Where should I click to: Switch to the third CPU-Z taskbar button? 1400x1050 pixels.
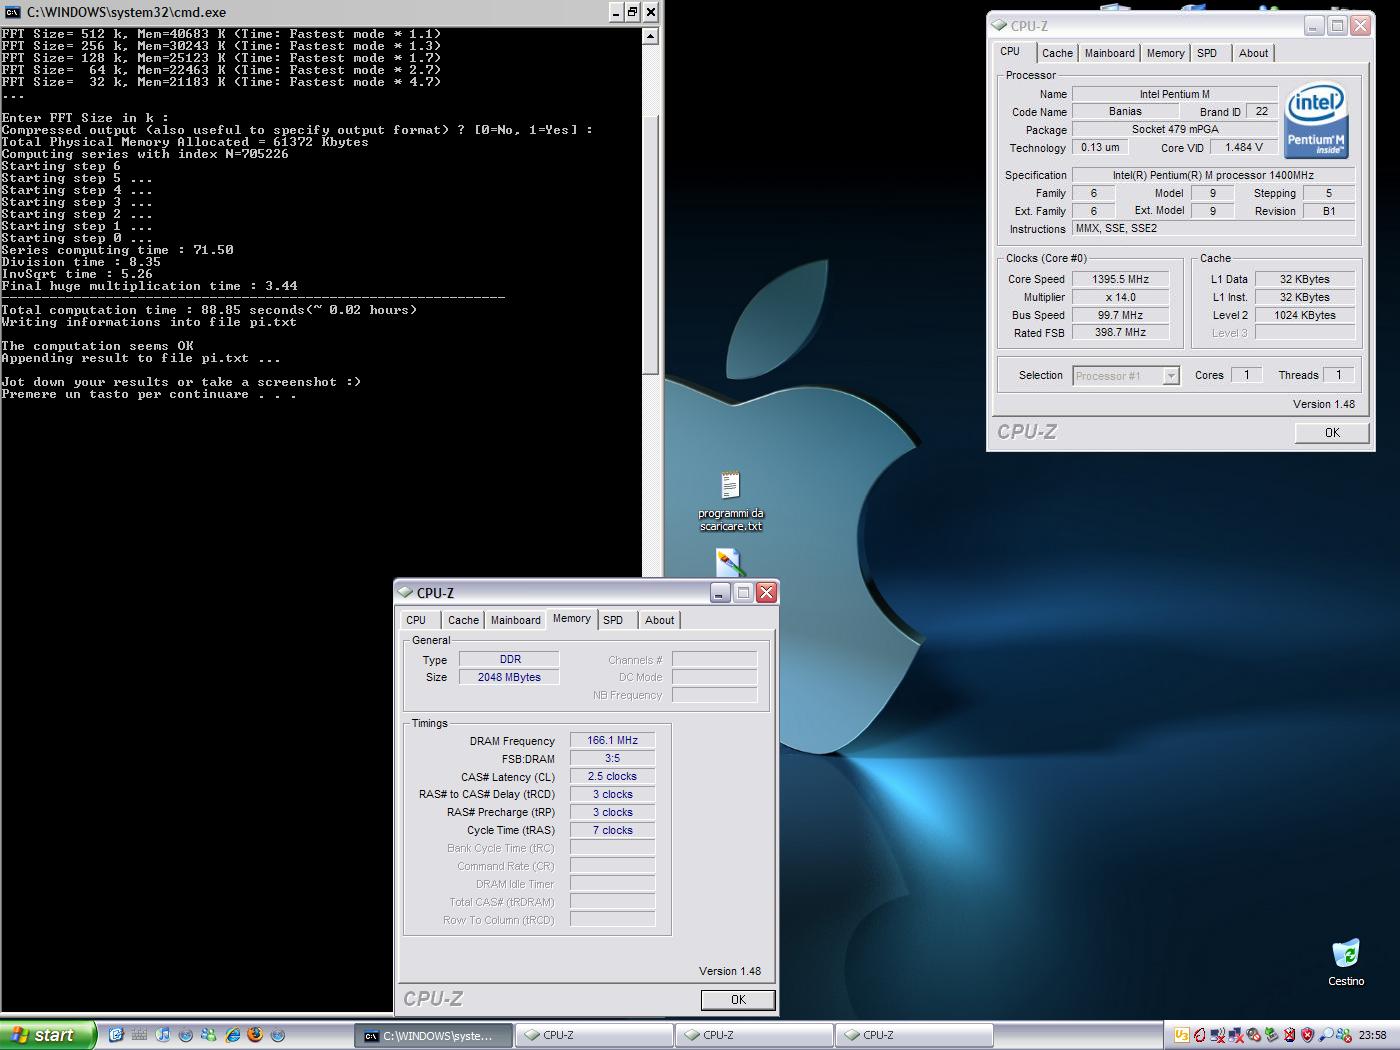click(914, 1035)
